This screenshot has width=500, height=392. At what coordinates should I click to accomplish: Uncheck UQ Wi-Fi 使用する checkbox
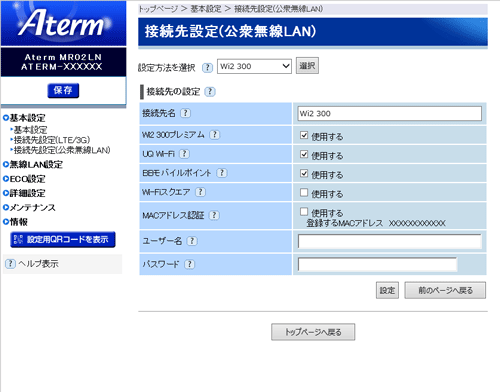pyautogui.click(x=304, y=154)
